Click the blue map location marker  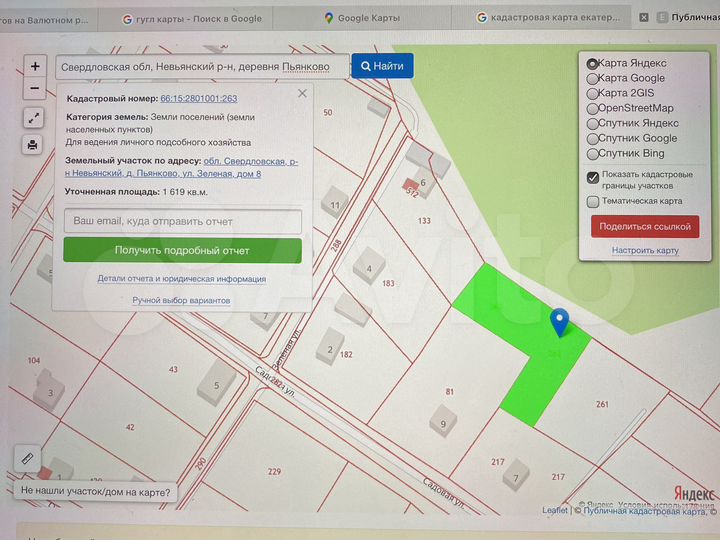coord(560,321)
